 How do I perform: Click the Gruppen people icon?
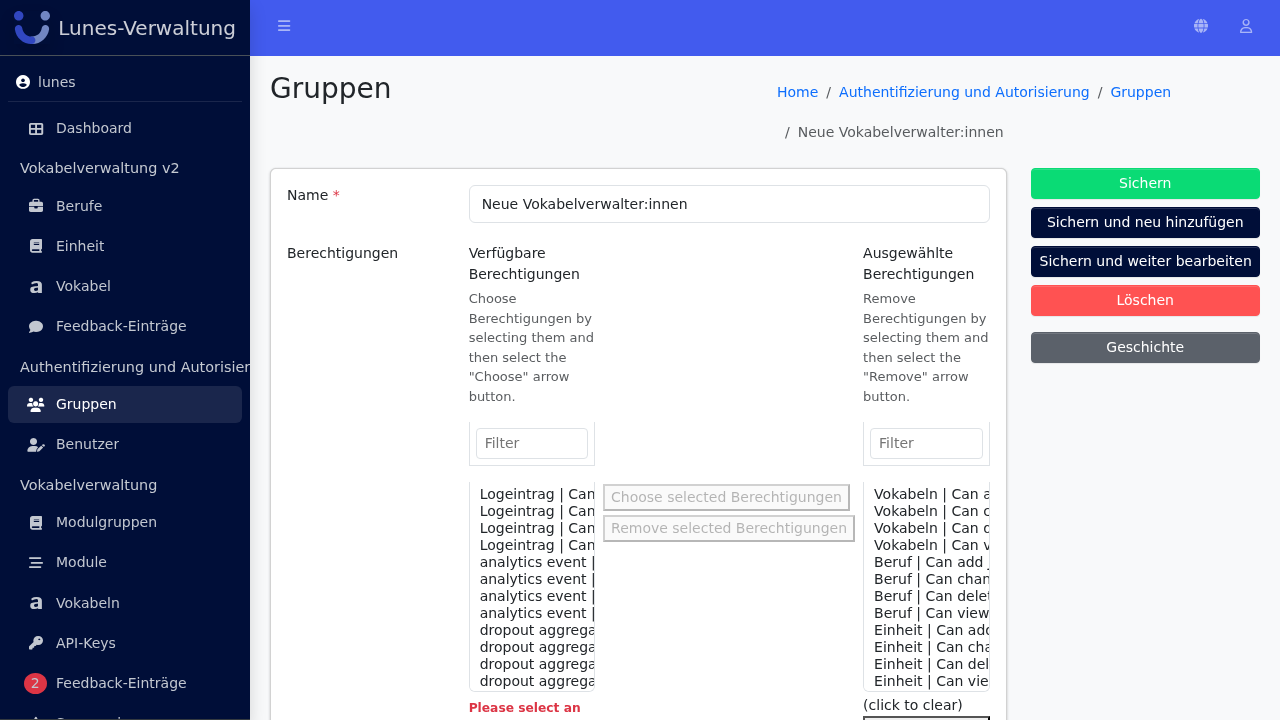36,404
